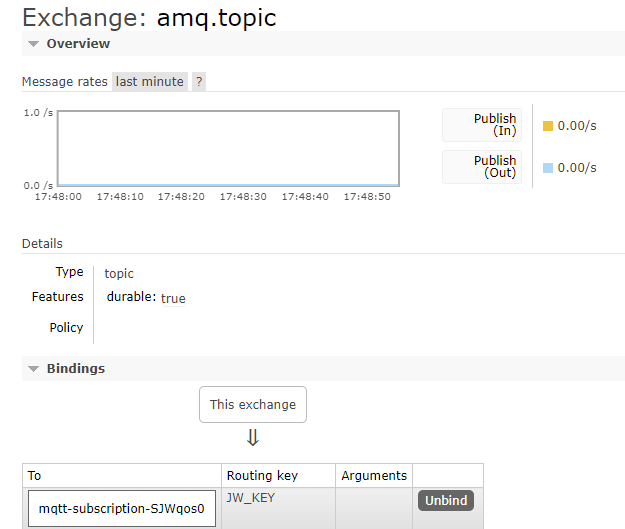625x529 pixels.
Task: Click the blue Publish (Out) color swatch
Action: [547, 168]
